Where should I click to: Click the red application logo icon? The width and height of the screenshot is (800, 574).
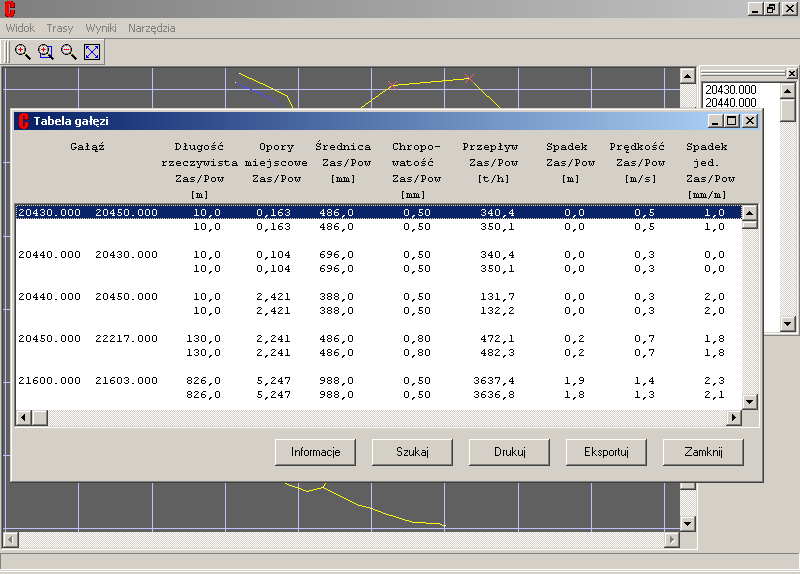pyautogui.click(x=9, y=9)
